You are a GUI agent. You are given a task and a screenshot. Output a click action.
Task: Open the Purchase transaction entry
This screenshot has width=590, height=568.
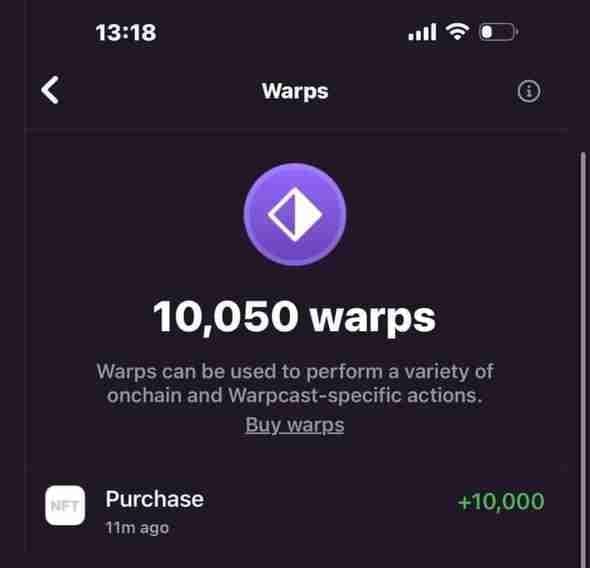click(x=295, y=506)
